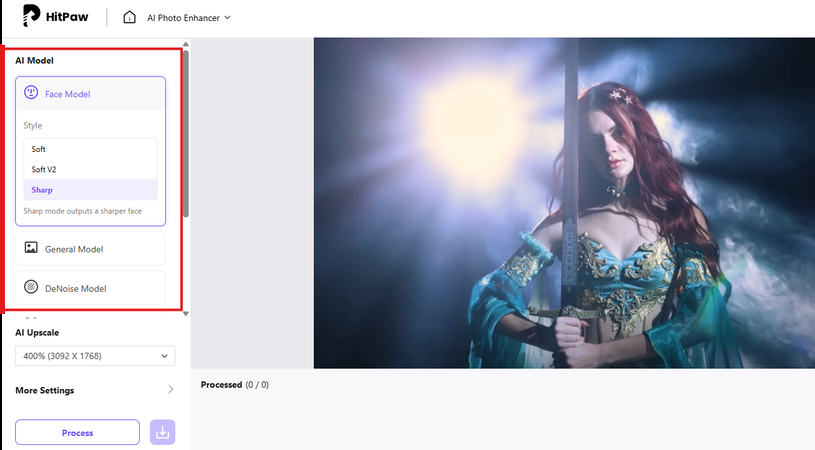The width and height of the screenshot is (815, 450).
Task: Click the HitPaw logo icon
Action: (31, 16)
